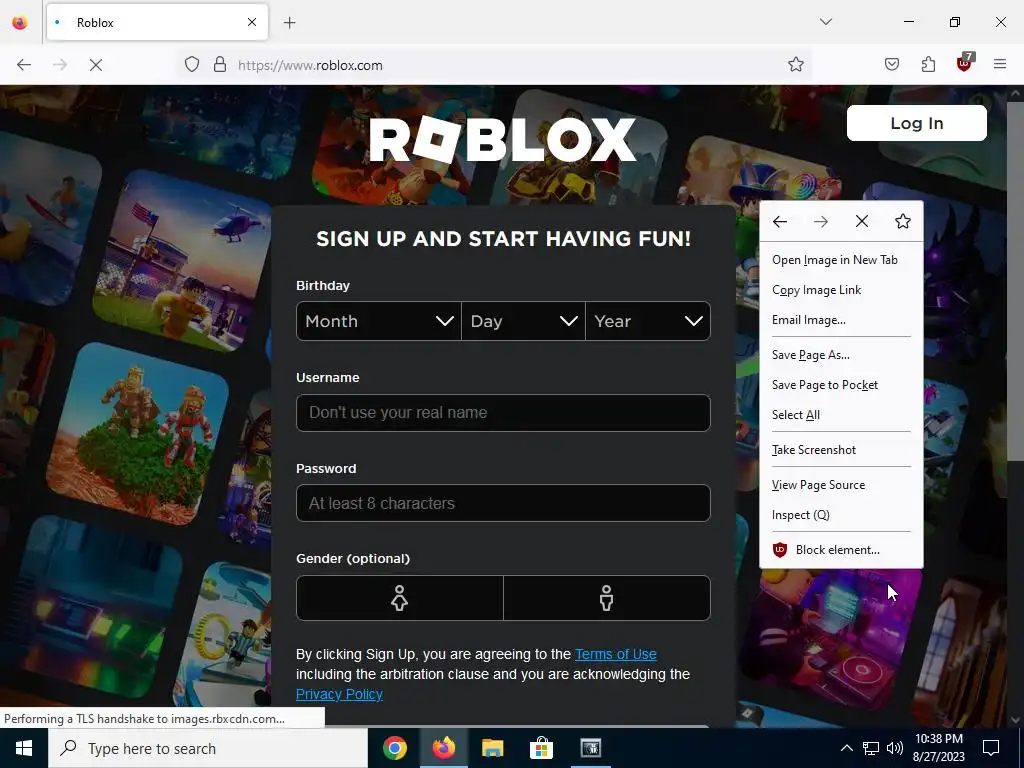Choose Take Screenshot in context menu
This screenshot has height=768, width=1024.
[x=841, y=450]
